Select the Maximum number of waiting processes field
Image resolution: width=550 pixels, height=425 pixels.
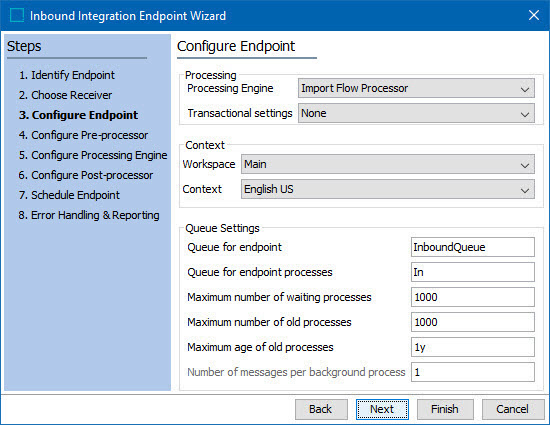pos(473,297)
